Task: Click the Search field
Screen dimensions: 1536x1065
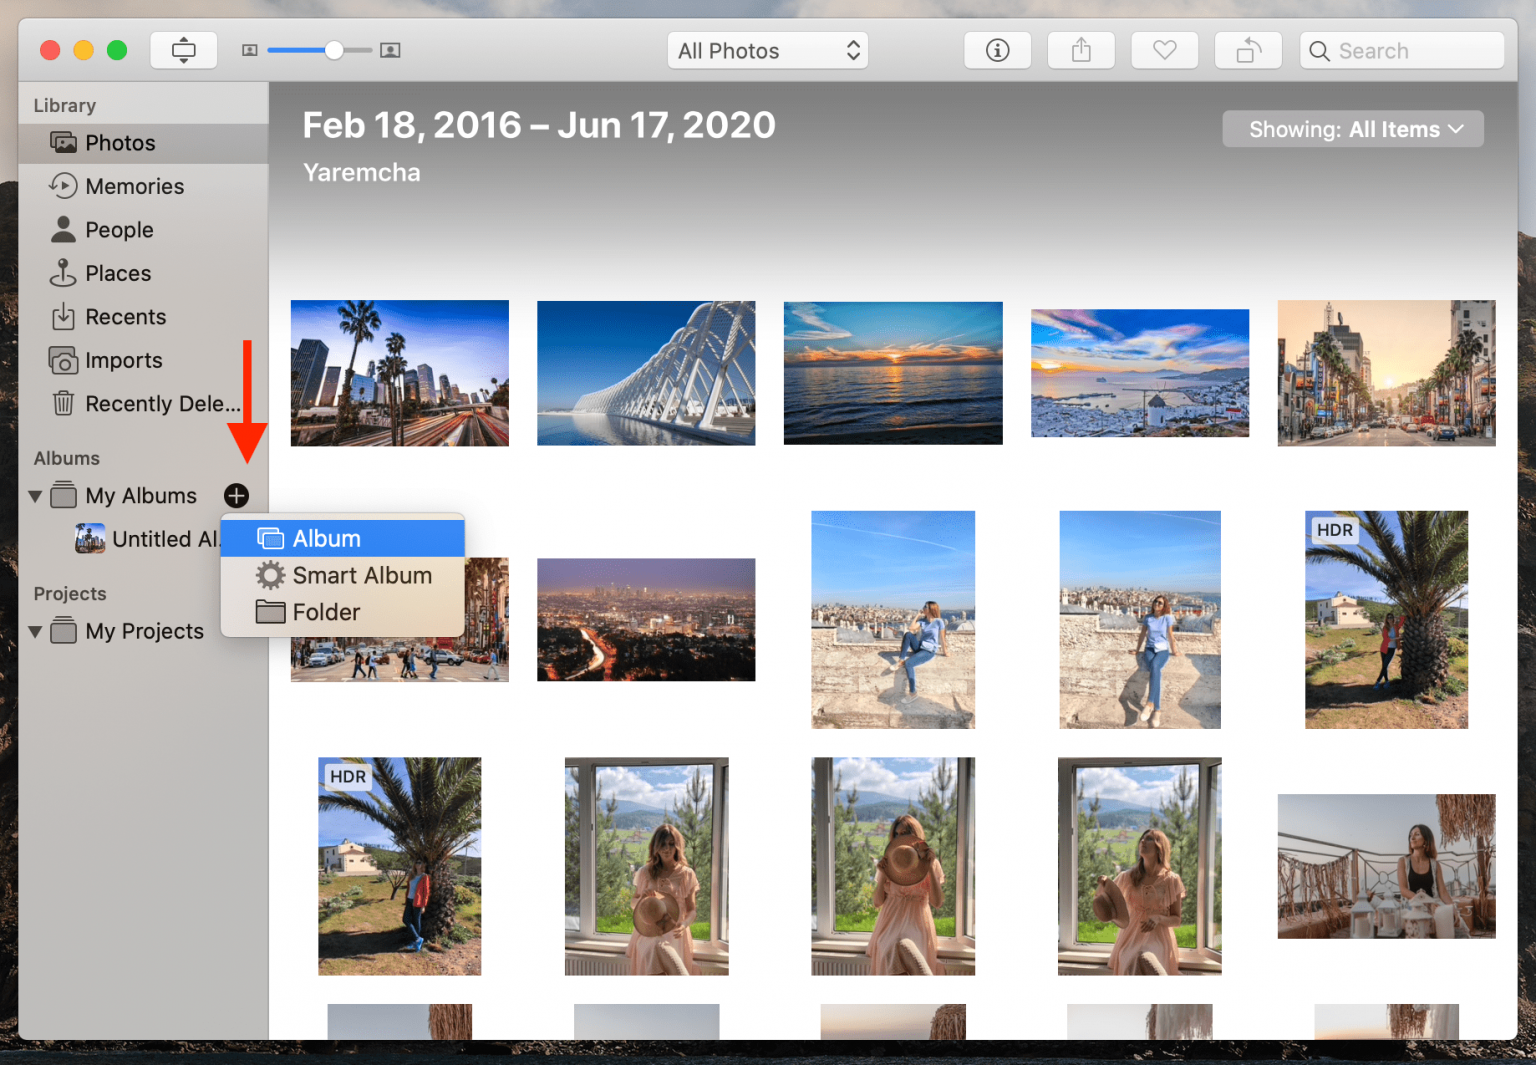Action: [x=1400, y=50]
